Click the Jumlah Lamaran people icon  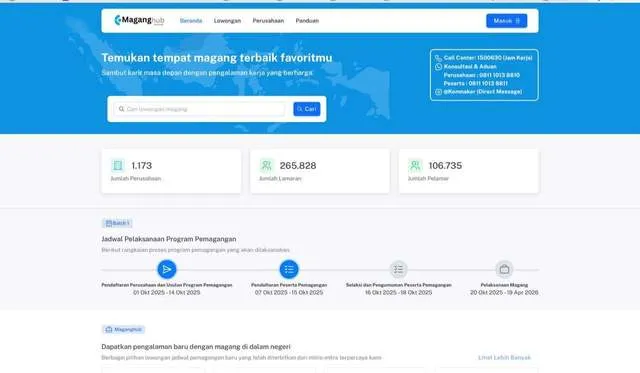point(266,165)
